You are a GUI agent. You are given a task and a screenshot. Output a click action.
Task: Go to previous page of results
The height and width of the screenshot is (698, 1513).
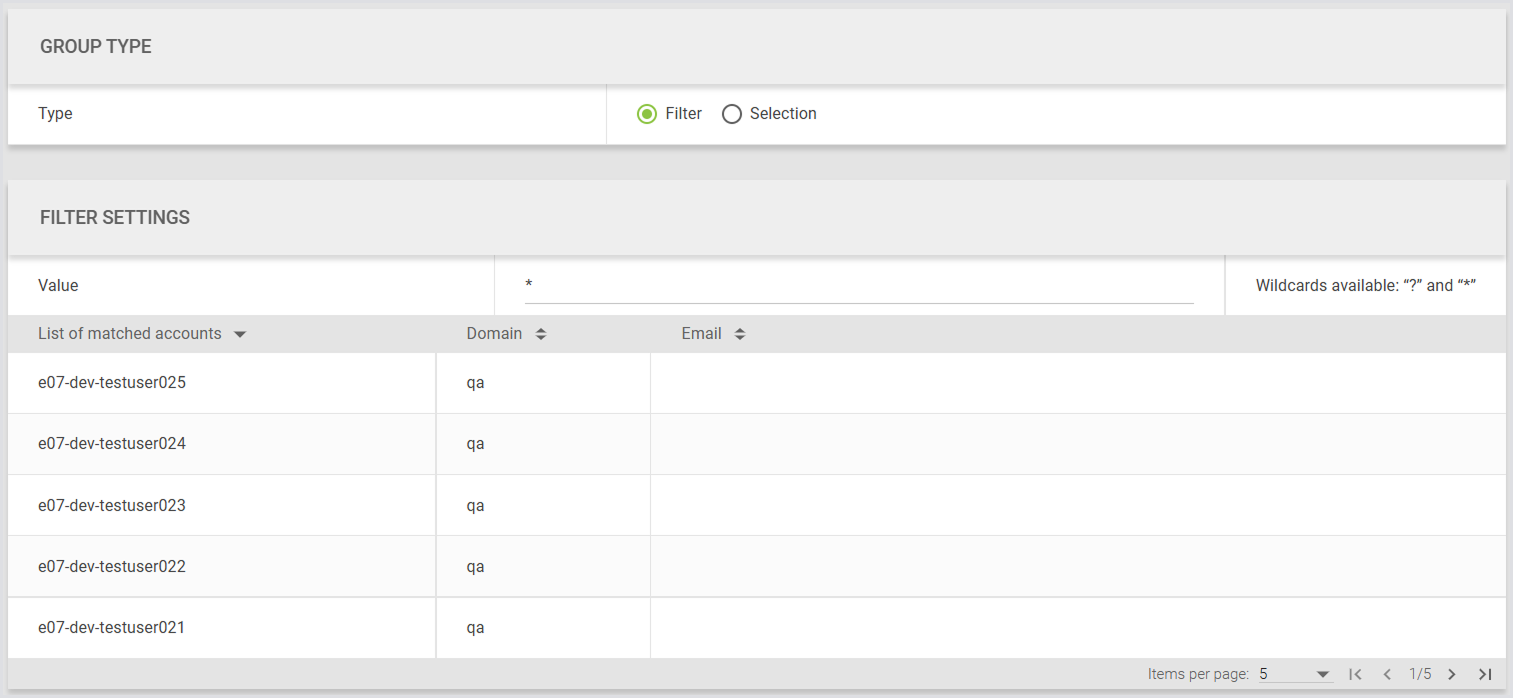point(1387,674)
